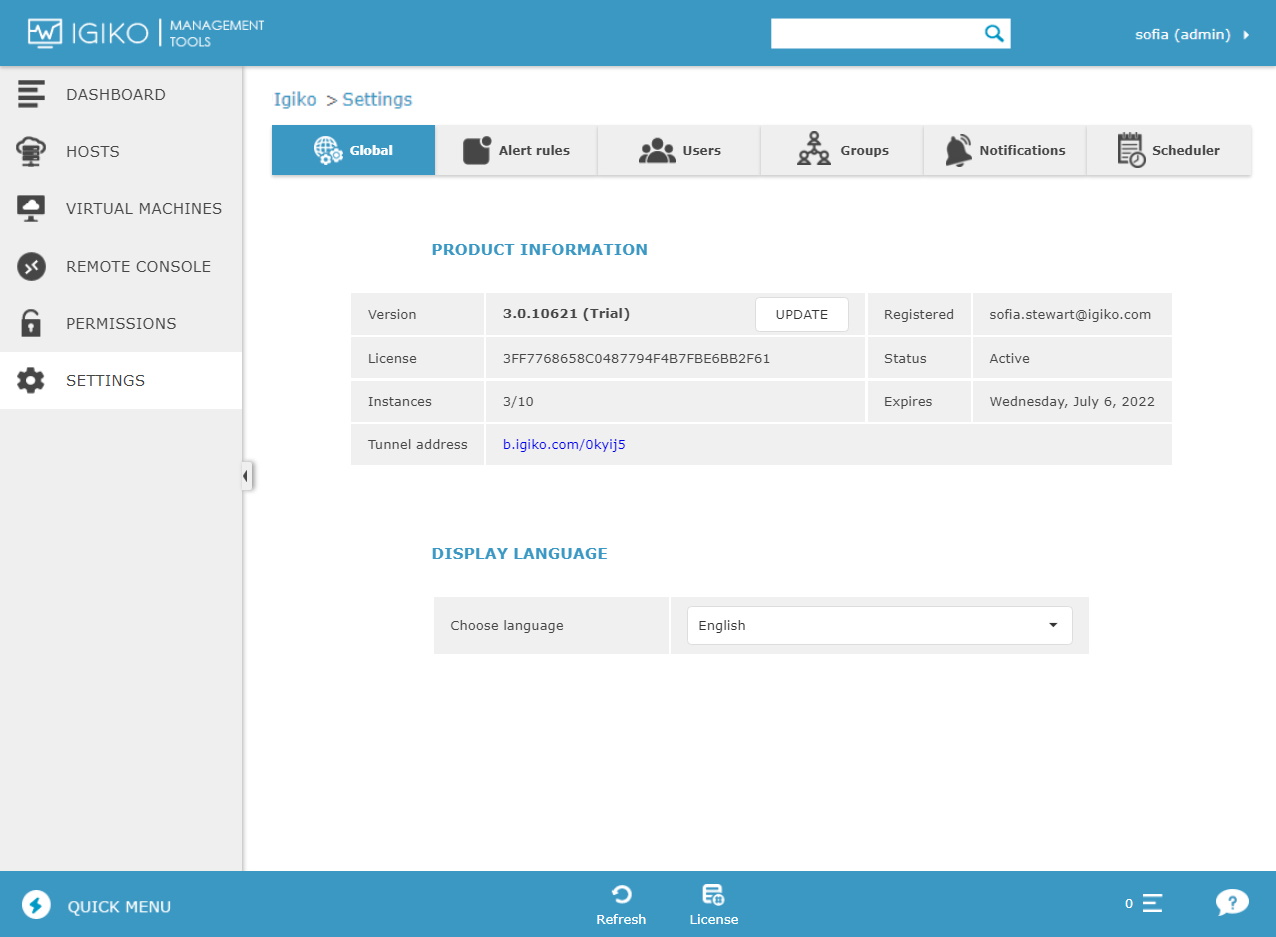Viewport: 1276px width, 937px height.
Task: Click the Igiko monitor logo icon
Action: tap(45, 33)
